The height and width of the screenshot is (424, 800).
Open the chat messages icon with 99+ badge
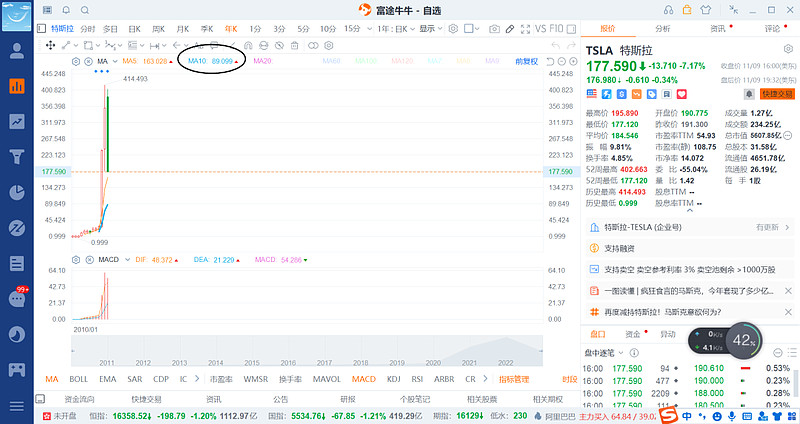coord(17,298)
